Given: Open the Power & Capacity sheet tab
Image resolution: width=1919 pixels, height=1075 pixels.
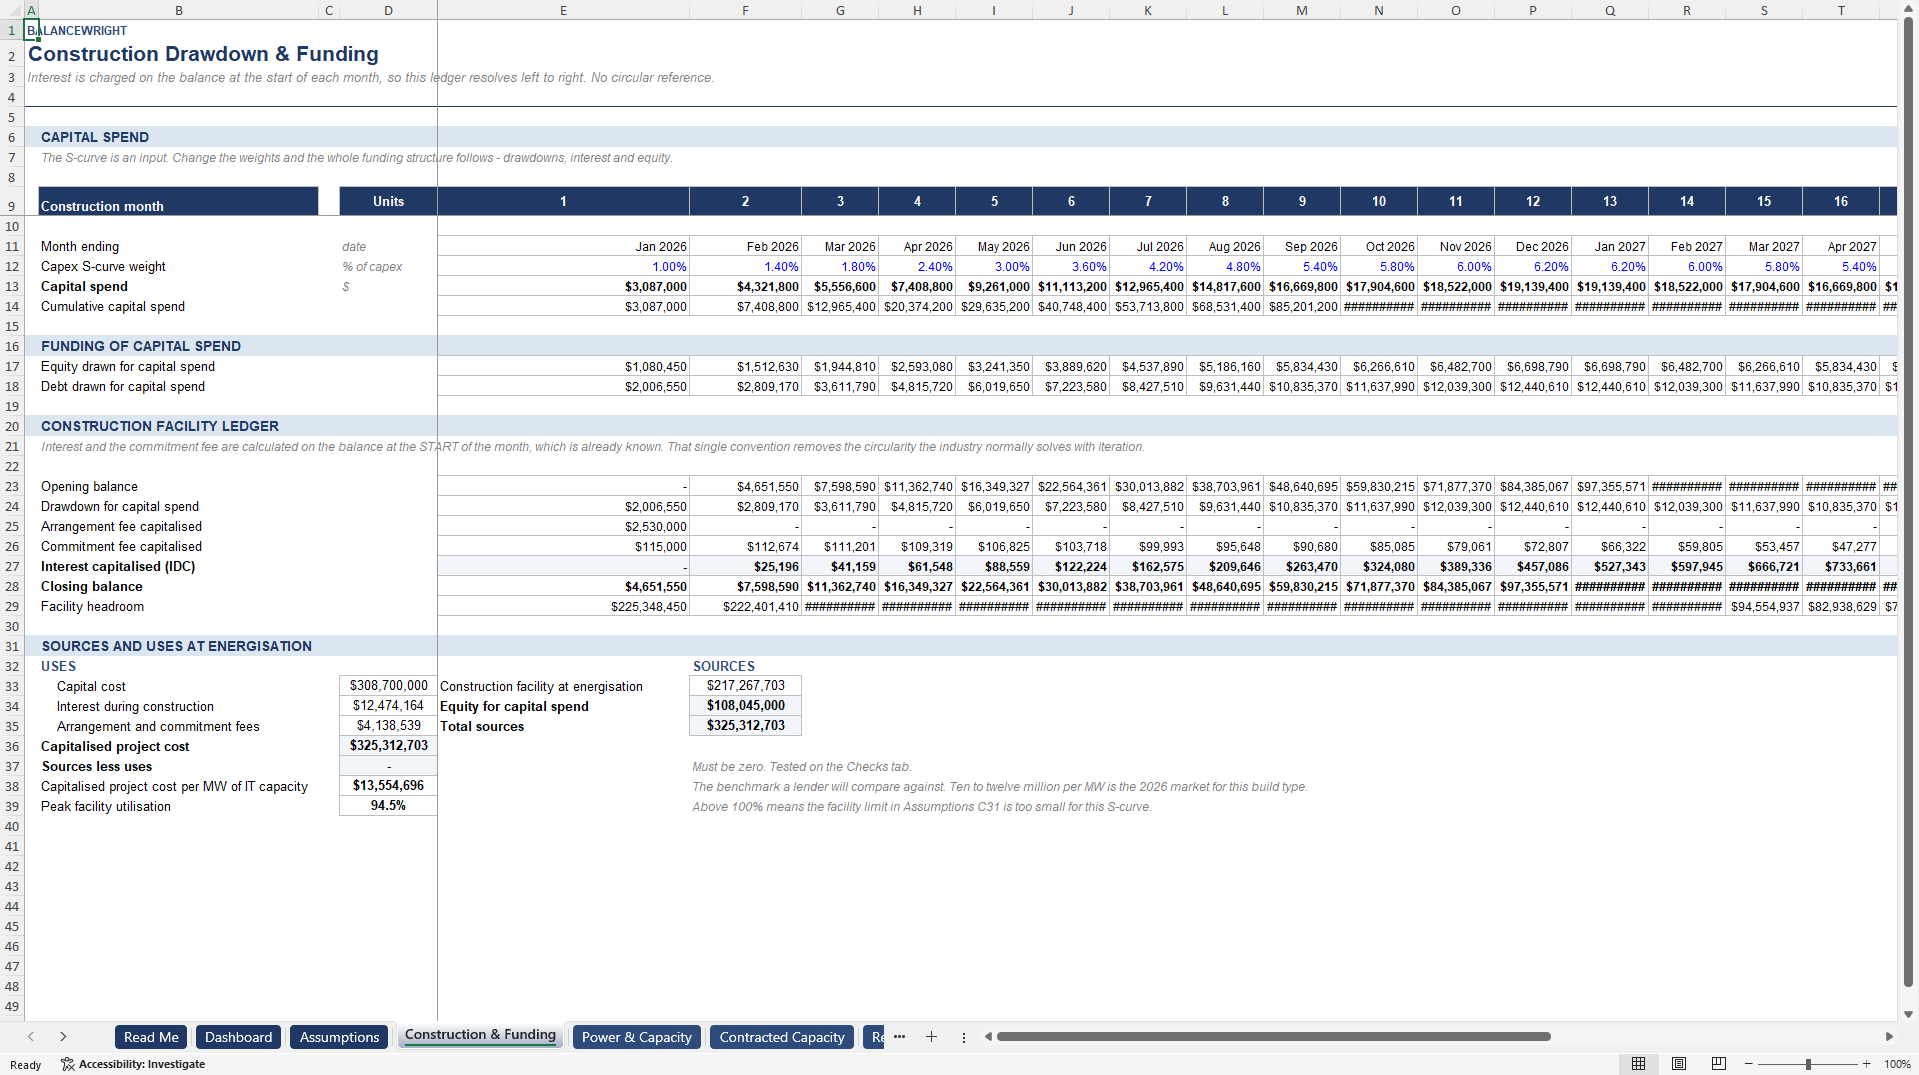Looking at the screenshot, I should [636, 1037].
